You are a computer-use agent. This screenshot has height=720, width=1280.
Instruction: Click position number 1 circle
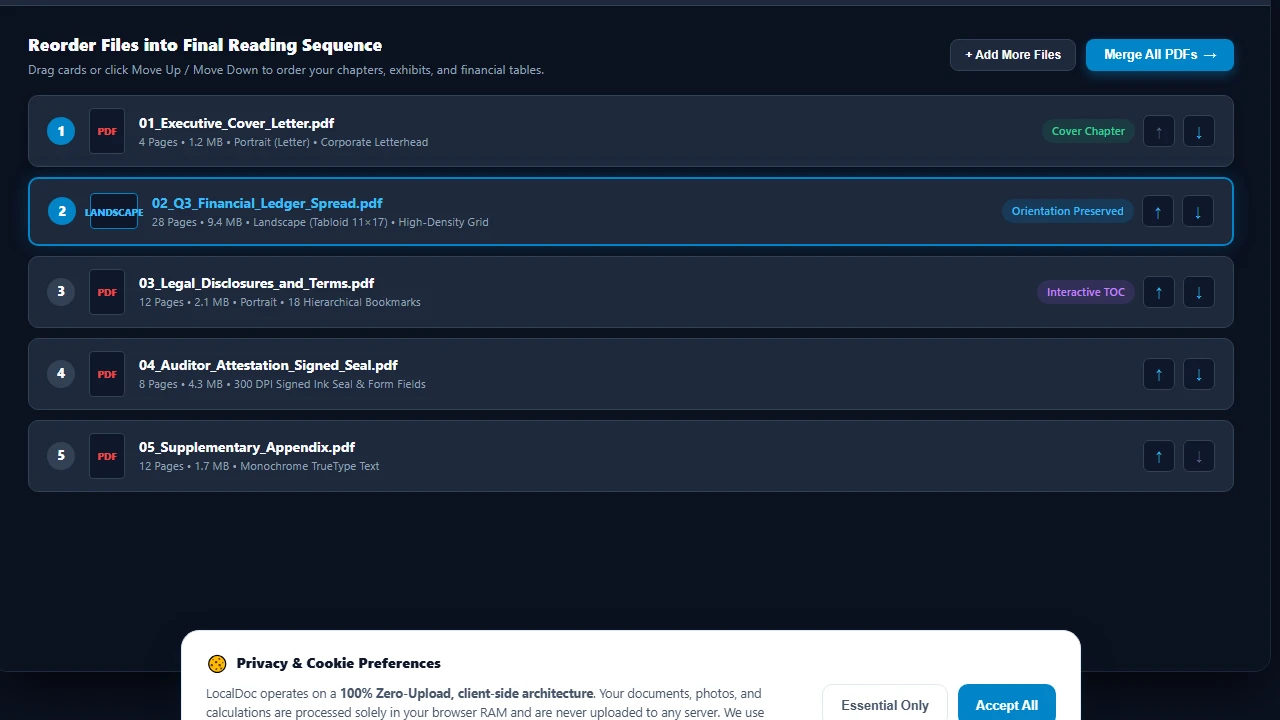click(61, 131)
